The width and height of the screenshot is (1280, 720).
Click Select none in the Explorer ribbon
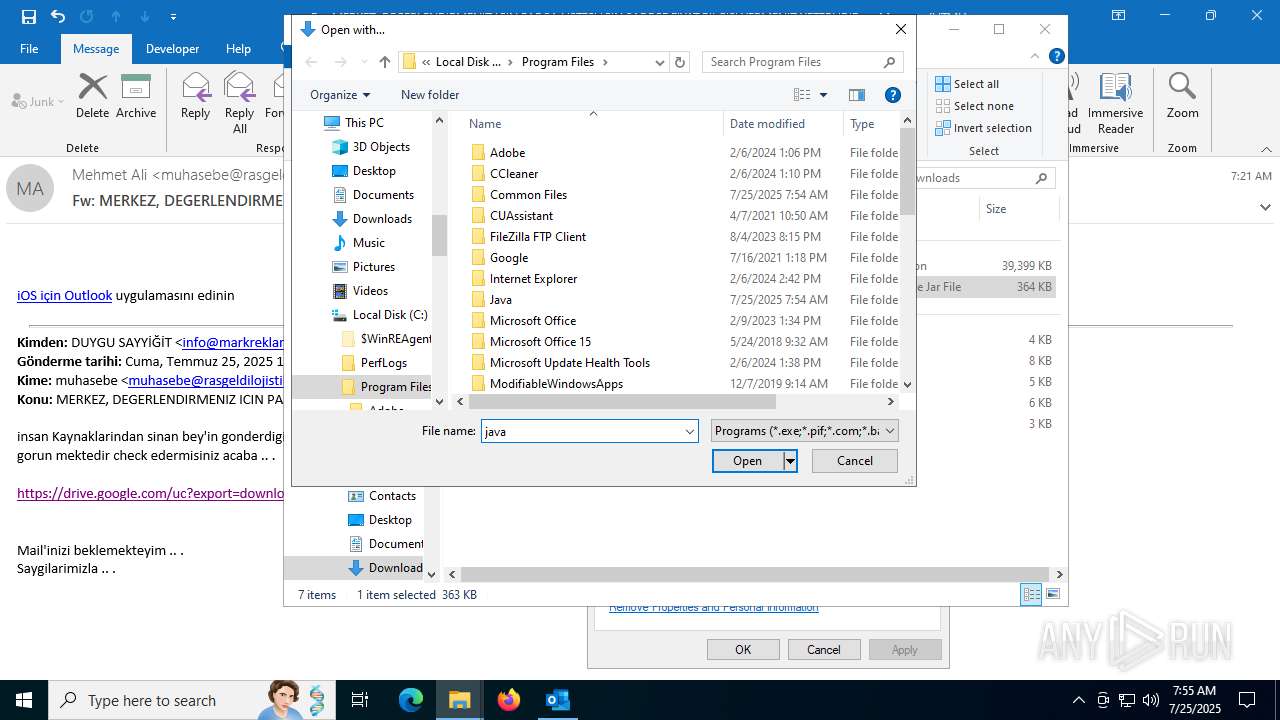click(974, 106)
